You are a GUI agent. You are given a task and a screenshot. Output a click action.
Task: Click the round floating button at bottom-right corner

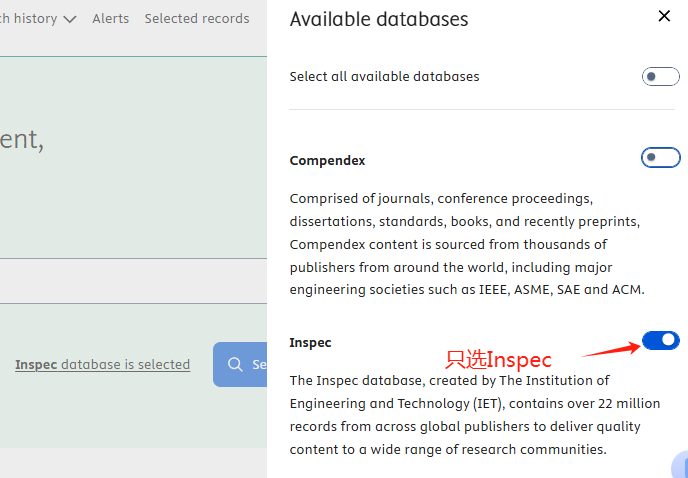[680, 466]
